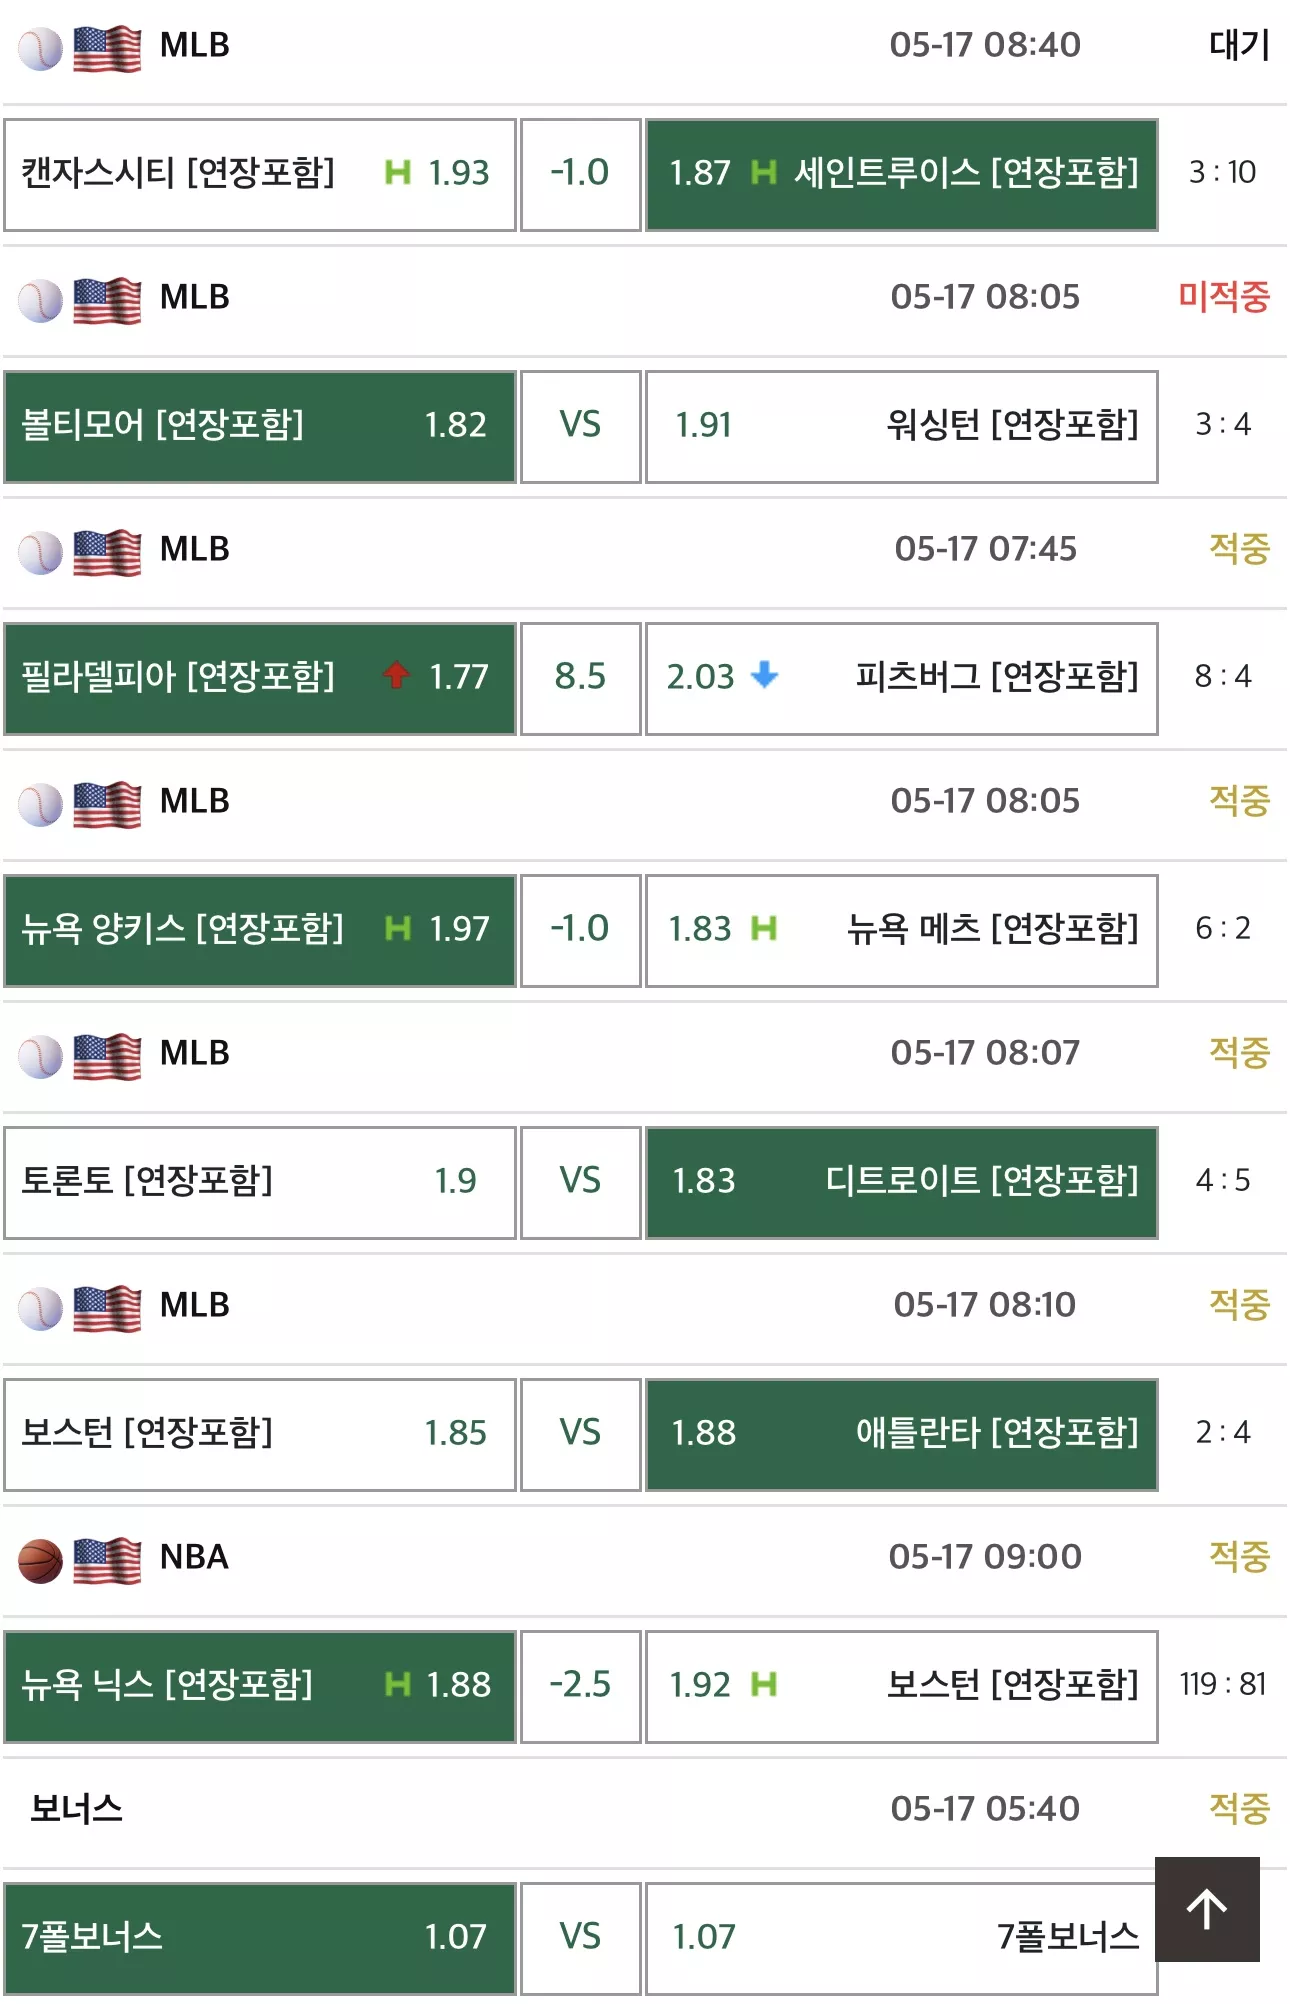1290x2004 pixels.
Task: Click the baseball icon beside first MLB row
Action: click(x=41, y=49)
